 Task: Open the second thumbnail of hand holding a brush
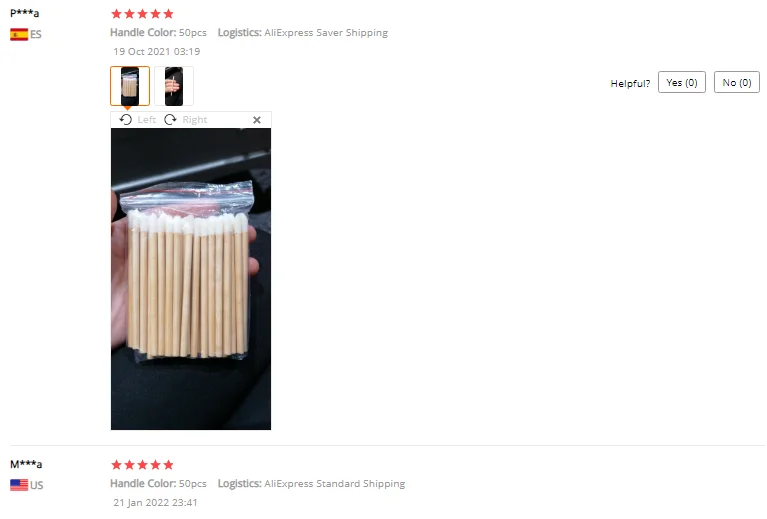coord(174,86)
